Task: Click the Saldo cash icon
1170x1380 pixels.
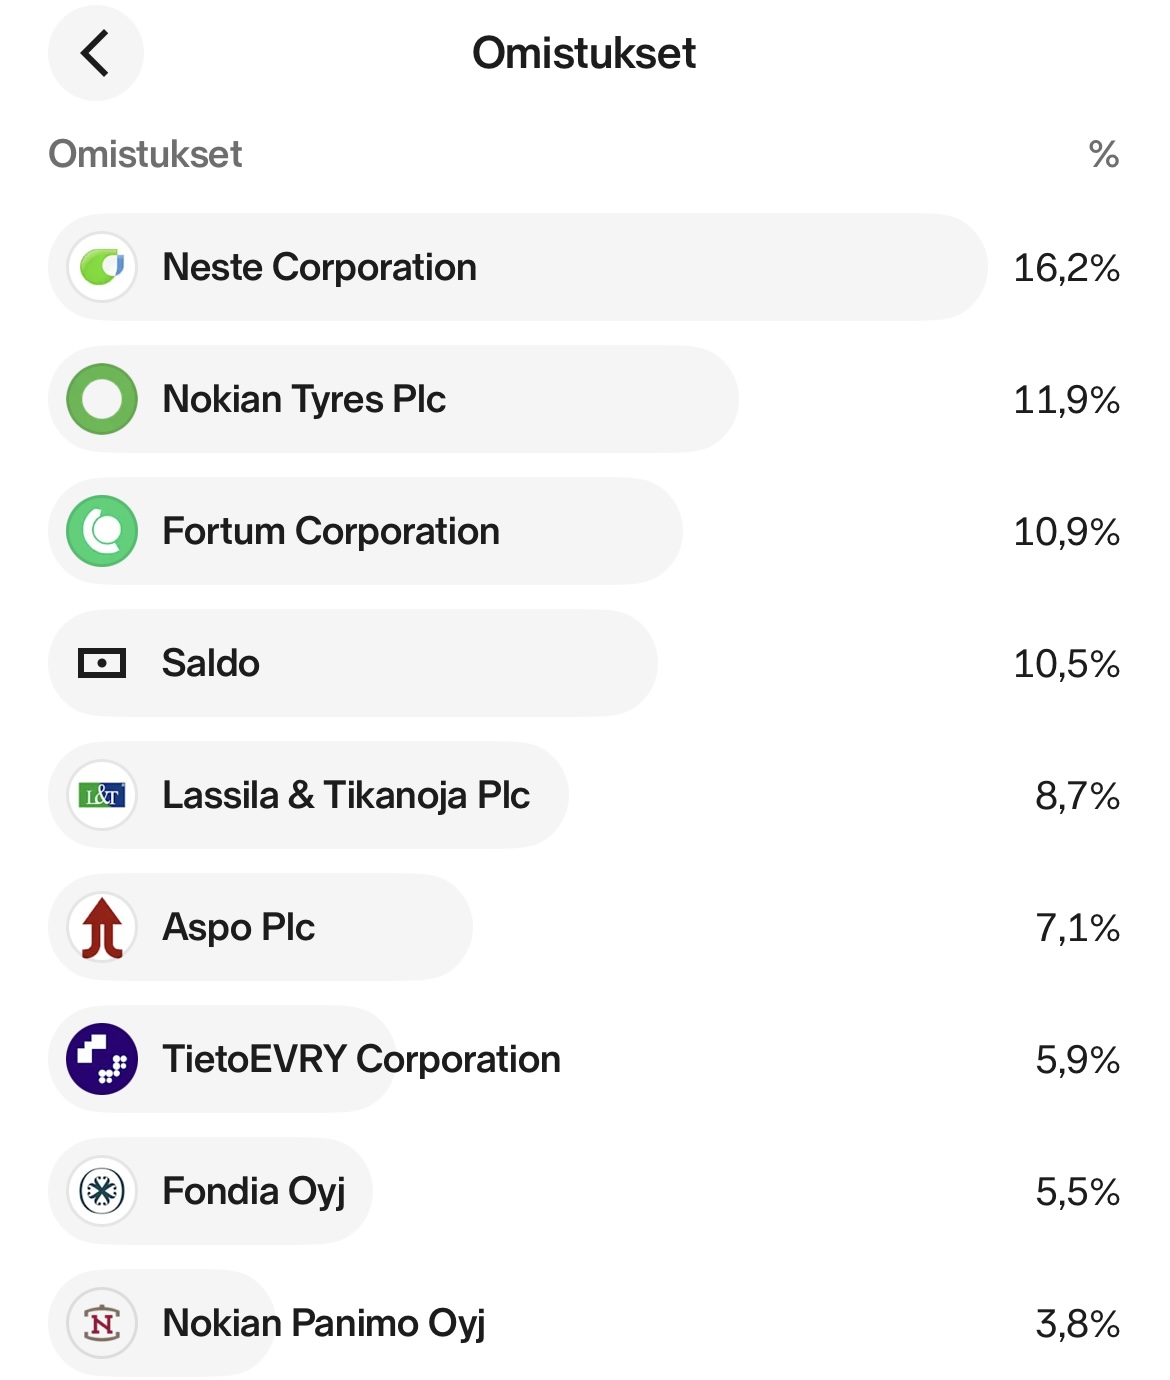Action: (x=102, y=663)
